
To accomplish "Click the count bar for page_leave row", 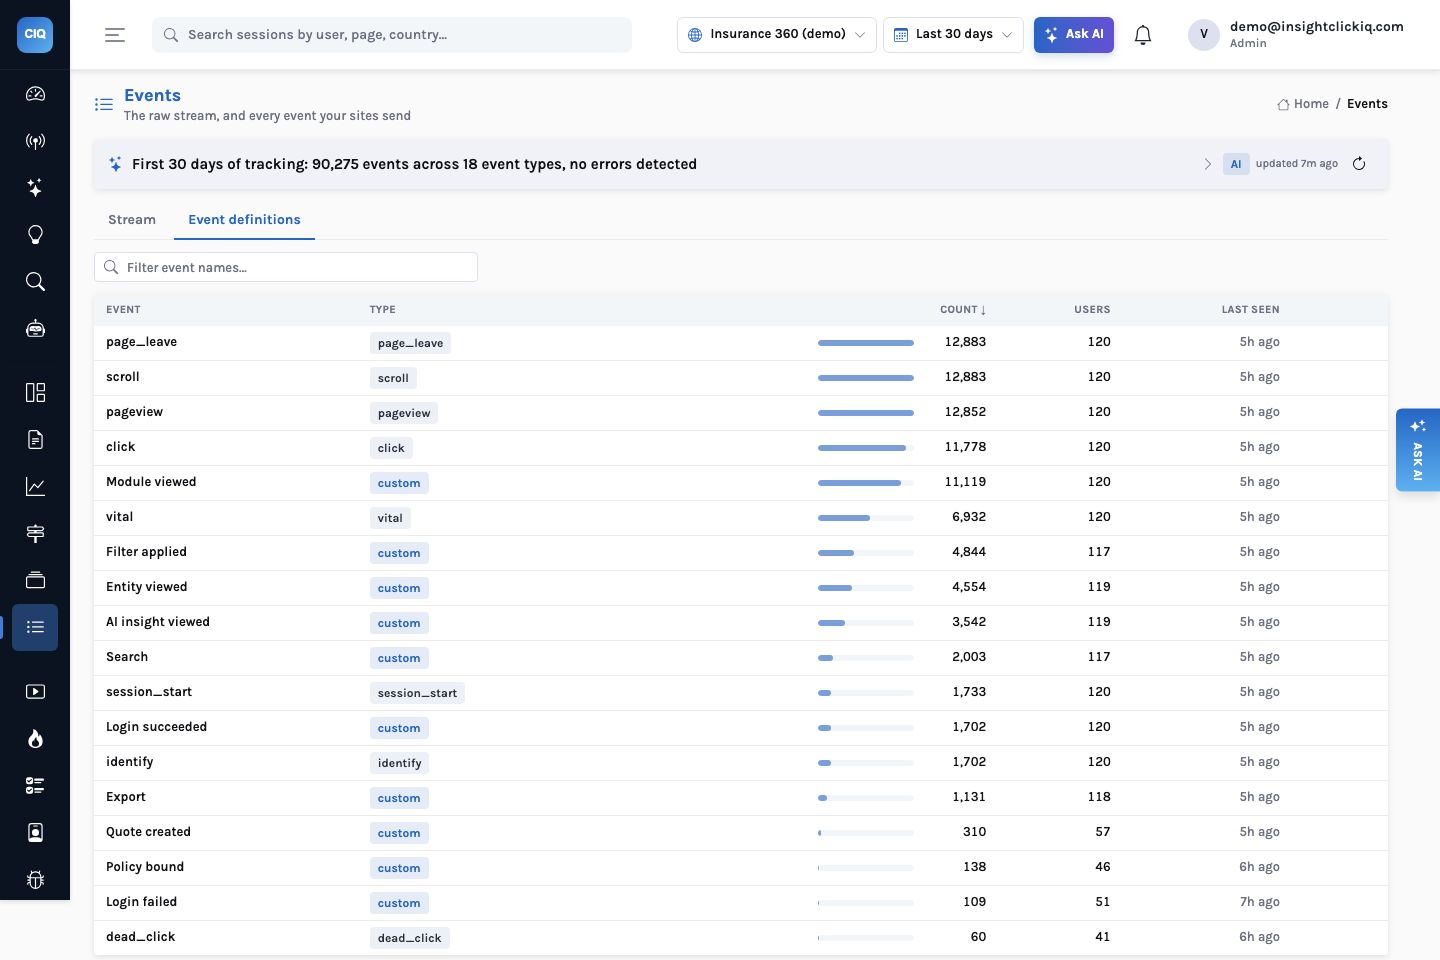I will [x=866, y=343].
